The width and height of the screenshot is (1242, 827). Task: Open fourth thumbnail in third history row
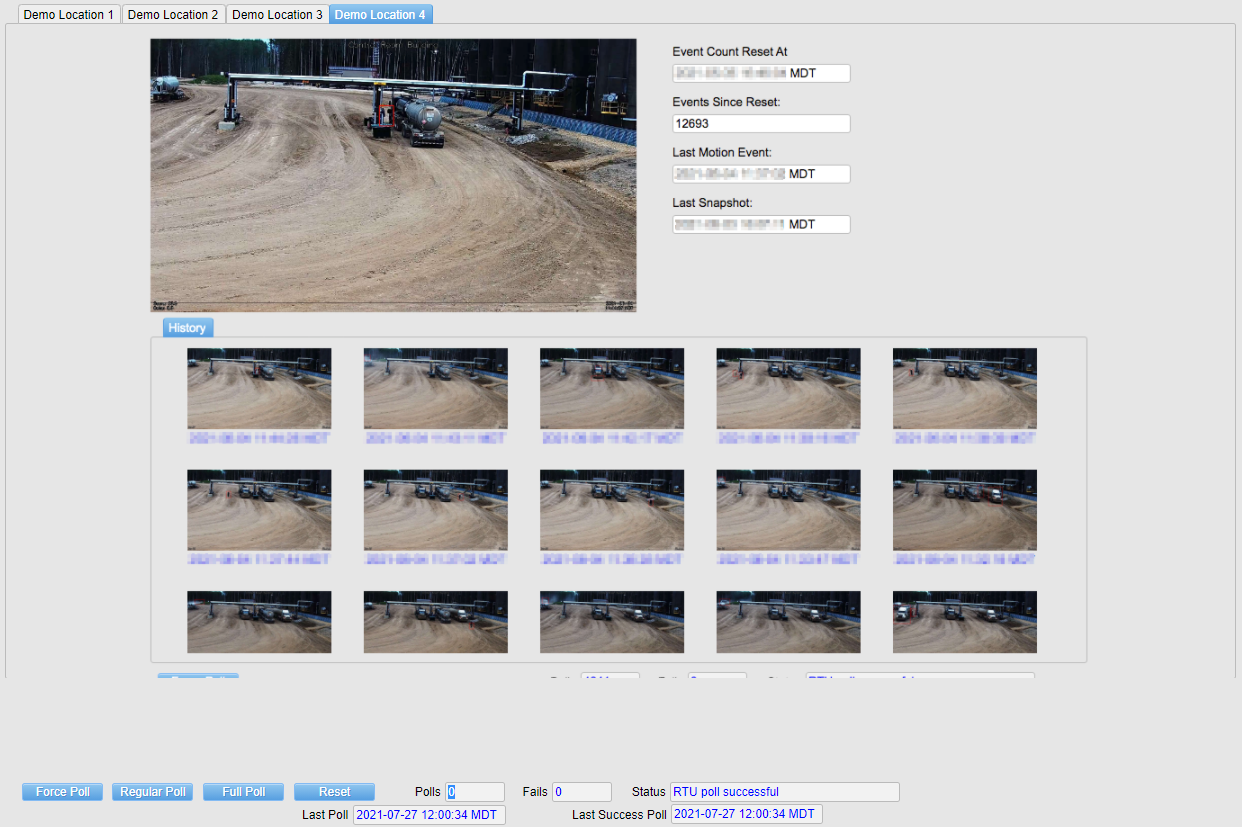coord(789,622)
